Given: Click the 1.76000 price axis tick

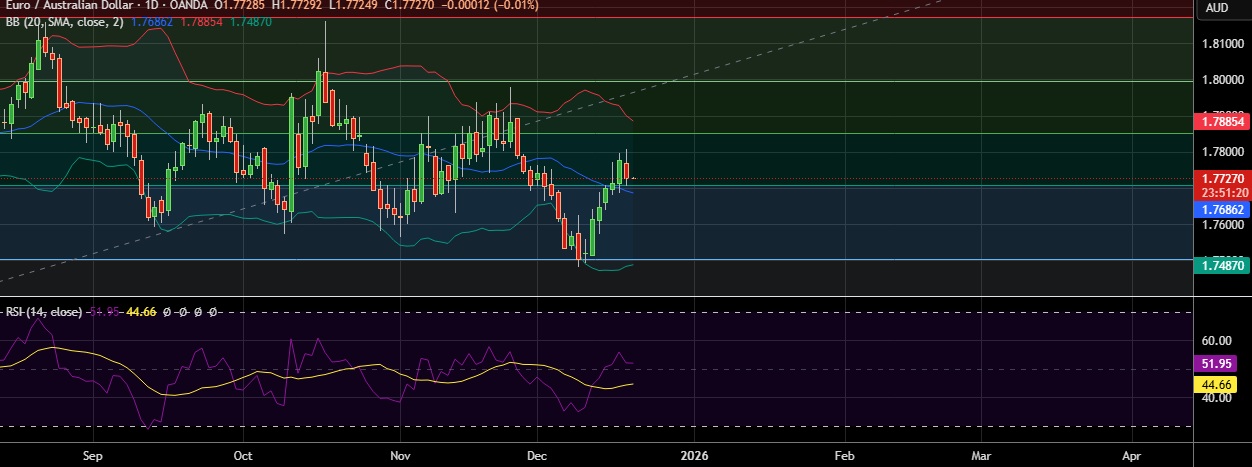Looking at the screenshot, I should pos(1222,225).
